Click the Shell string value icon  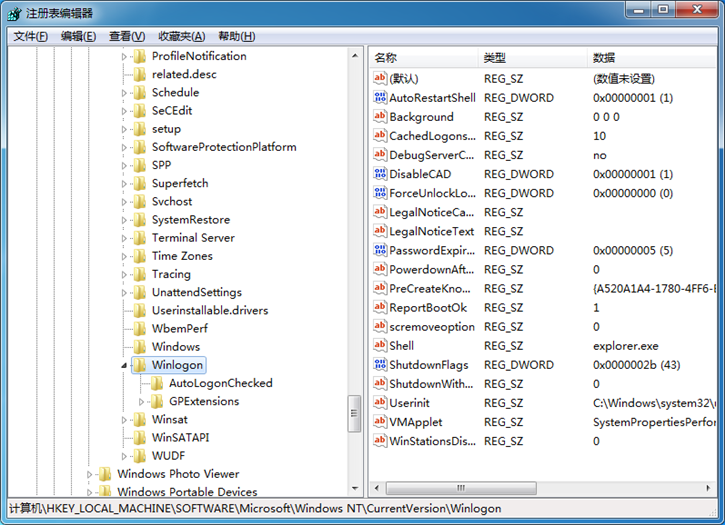point(379,346)
